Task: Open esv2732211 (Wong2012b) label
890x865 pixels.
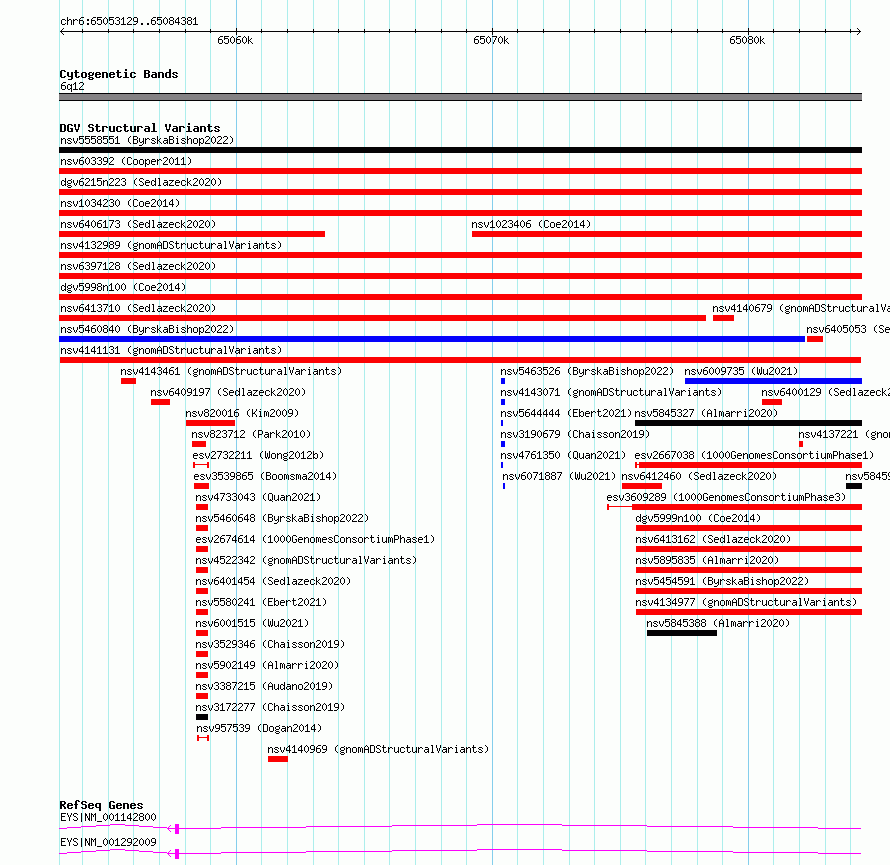Action: (258, 455)
